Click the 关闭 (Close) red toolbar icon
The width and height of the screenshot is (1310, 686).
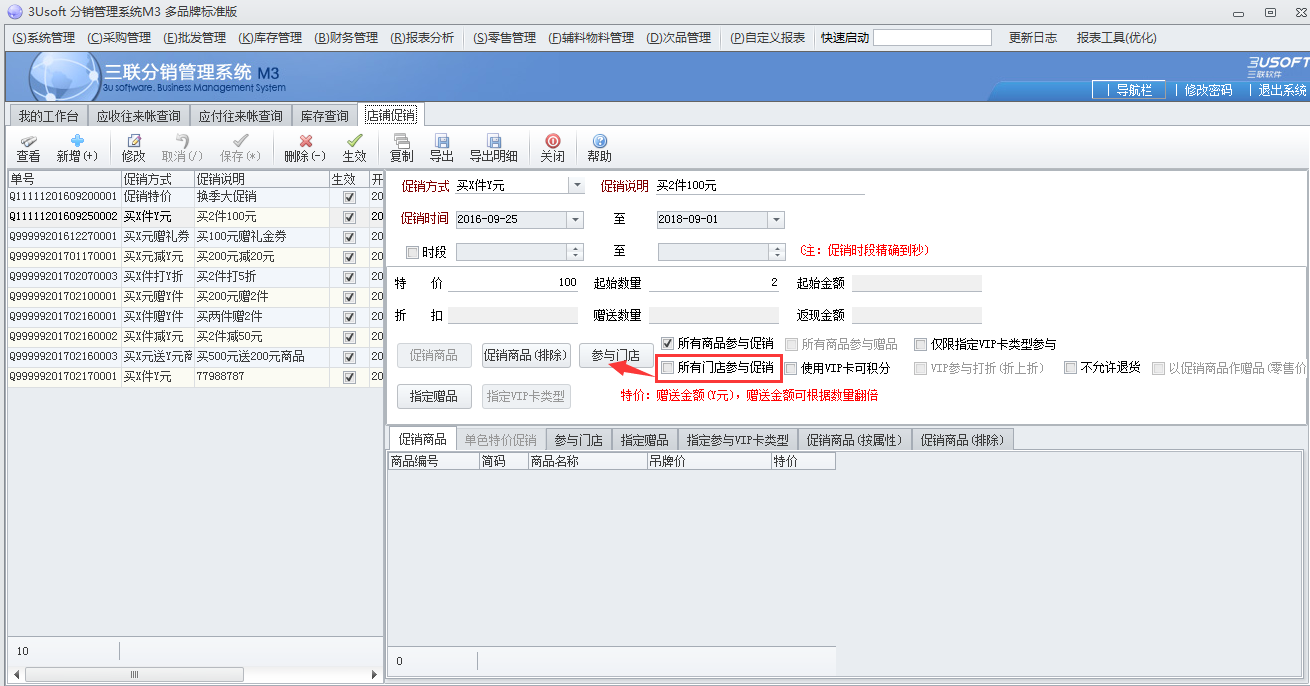pyautogui.click(x=552, y=142)
